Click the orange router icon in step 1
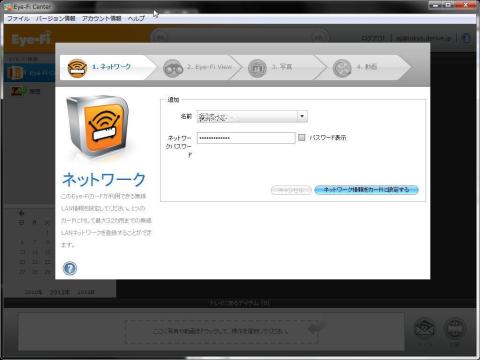Image resolution: width=480 pixels, height=360 pixels. tap(77, 68)
